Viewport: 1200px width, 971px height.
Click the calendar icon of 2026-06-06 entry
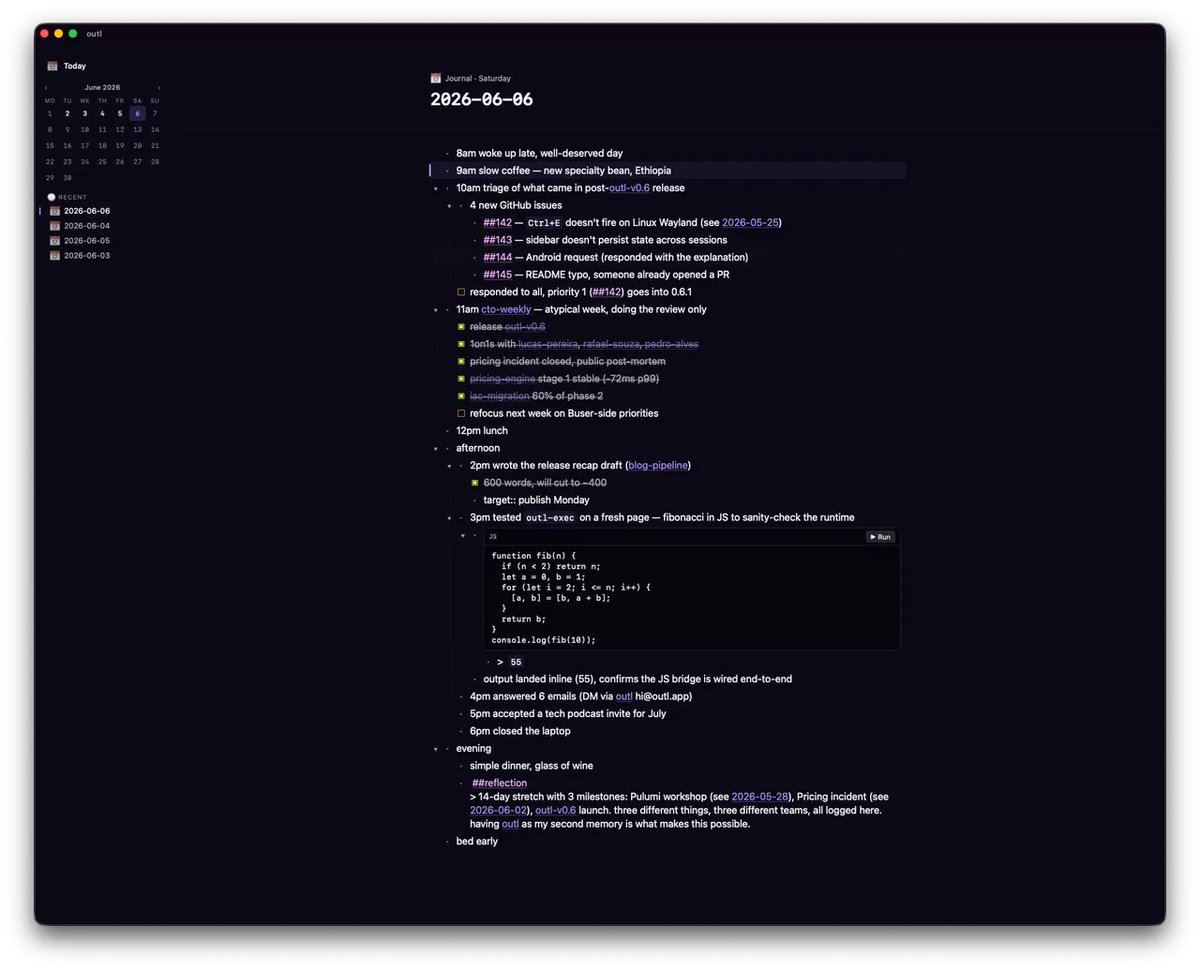pos(55,211)
